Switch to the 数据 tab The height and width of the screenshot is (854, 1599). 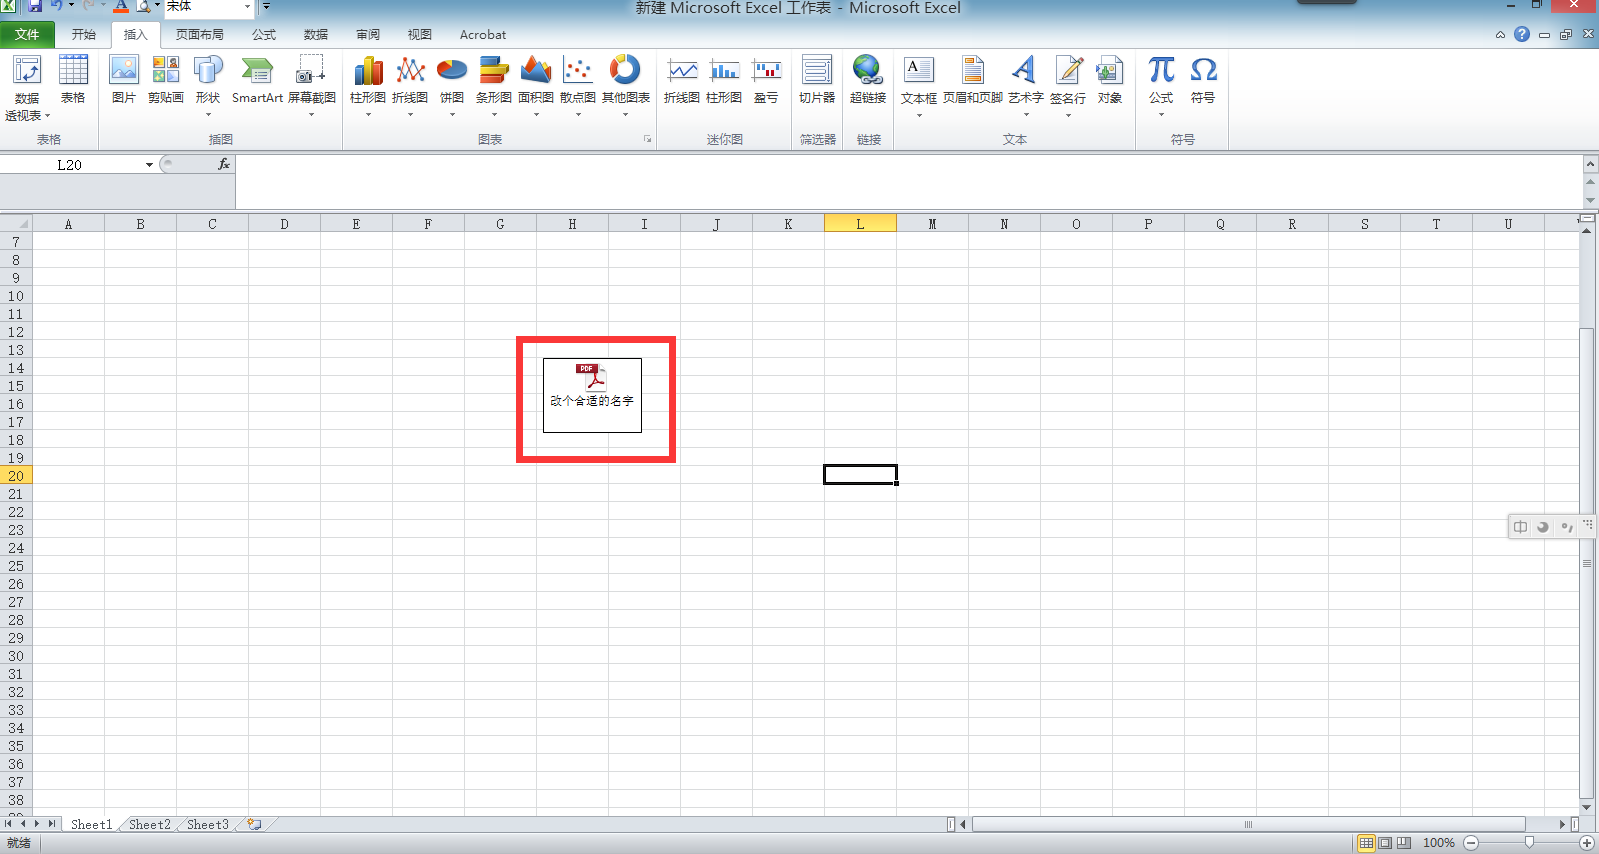tap(316, 34)
